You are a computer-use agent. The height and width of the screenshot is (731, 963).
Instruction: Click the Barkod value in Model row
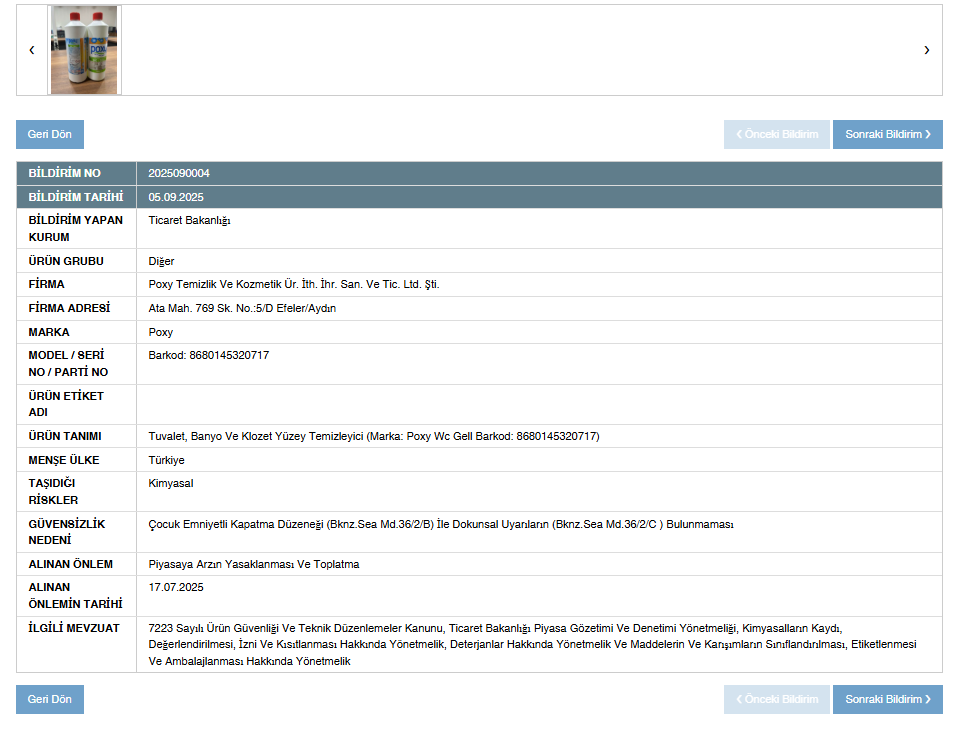[x=208, y=355]
